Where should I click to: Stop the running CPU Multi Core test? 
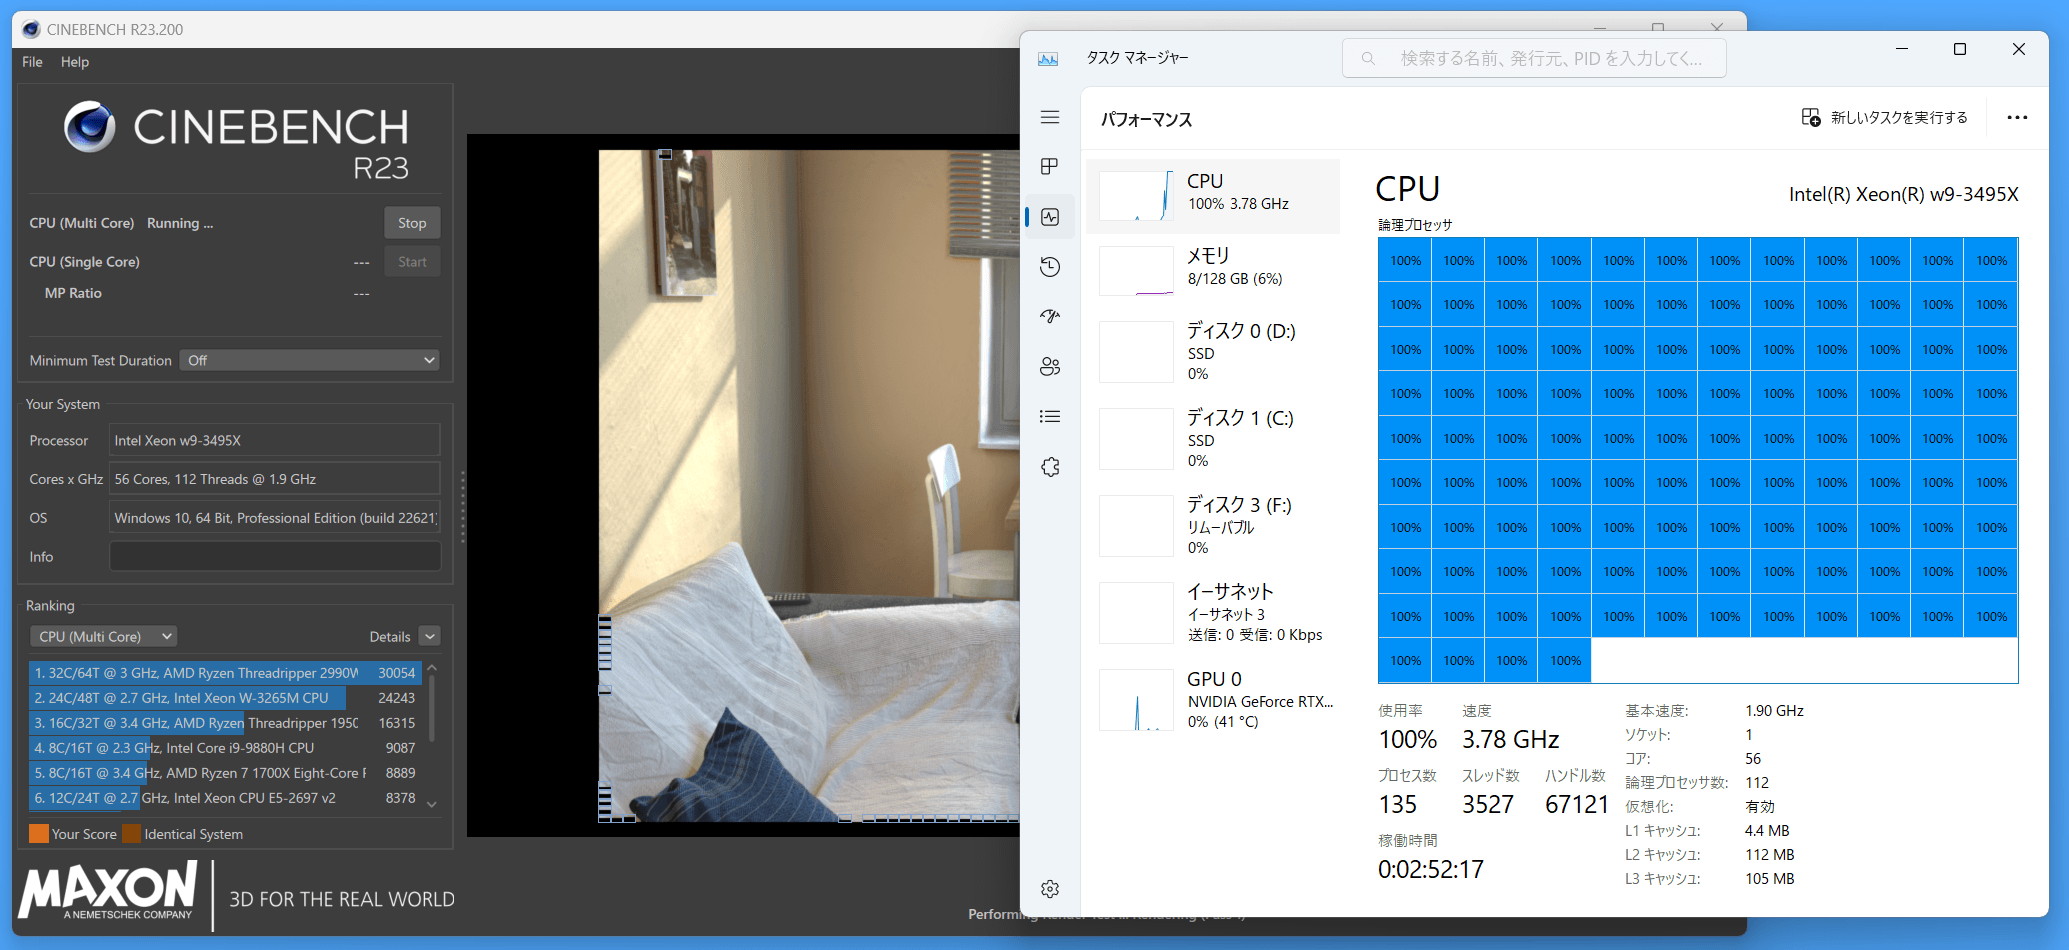click(x=412, y=223)
